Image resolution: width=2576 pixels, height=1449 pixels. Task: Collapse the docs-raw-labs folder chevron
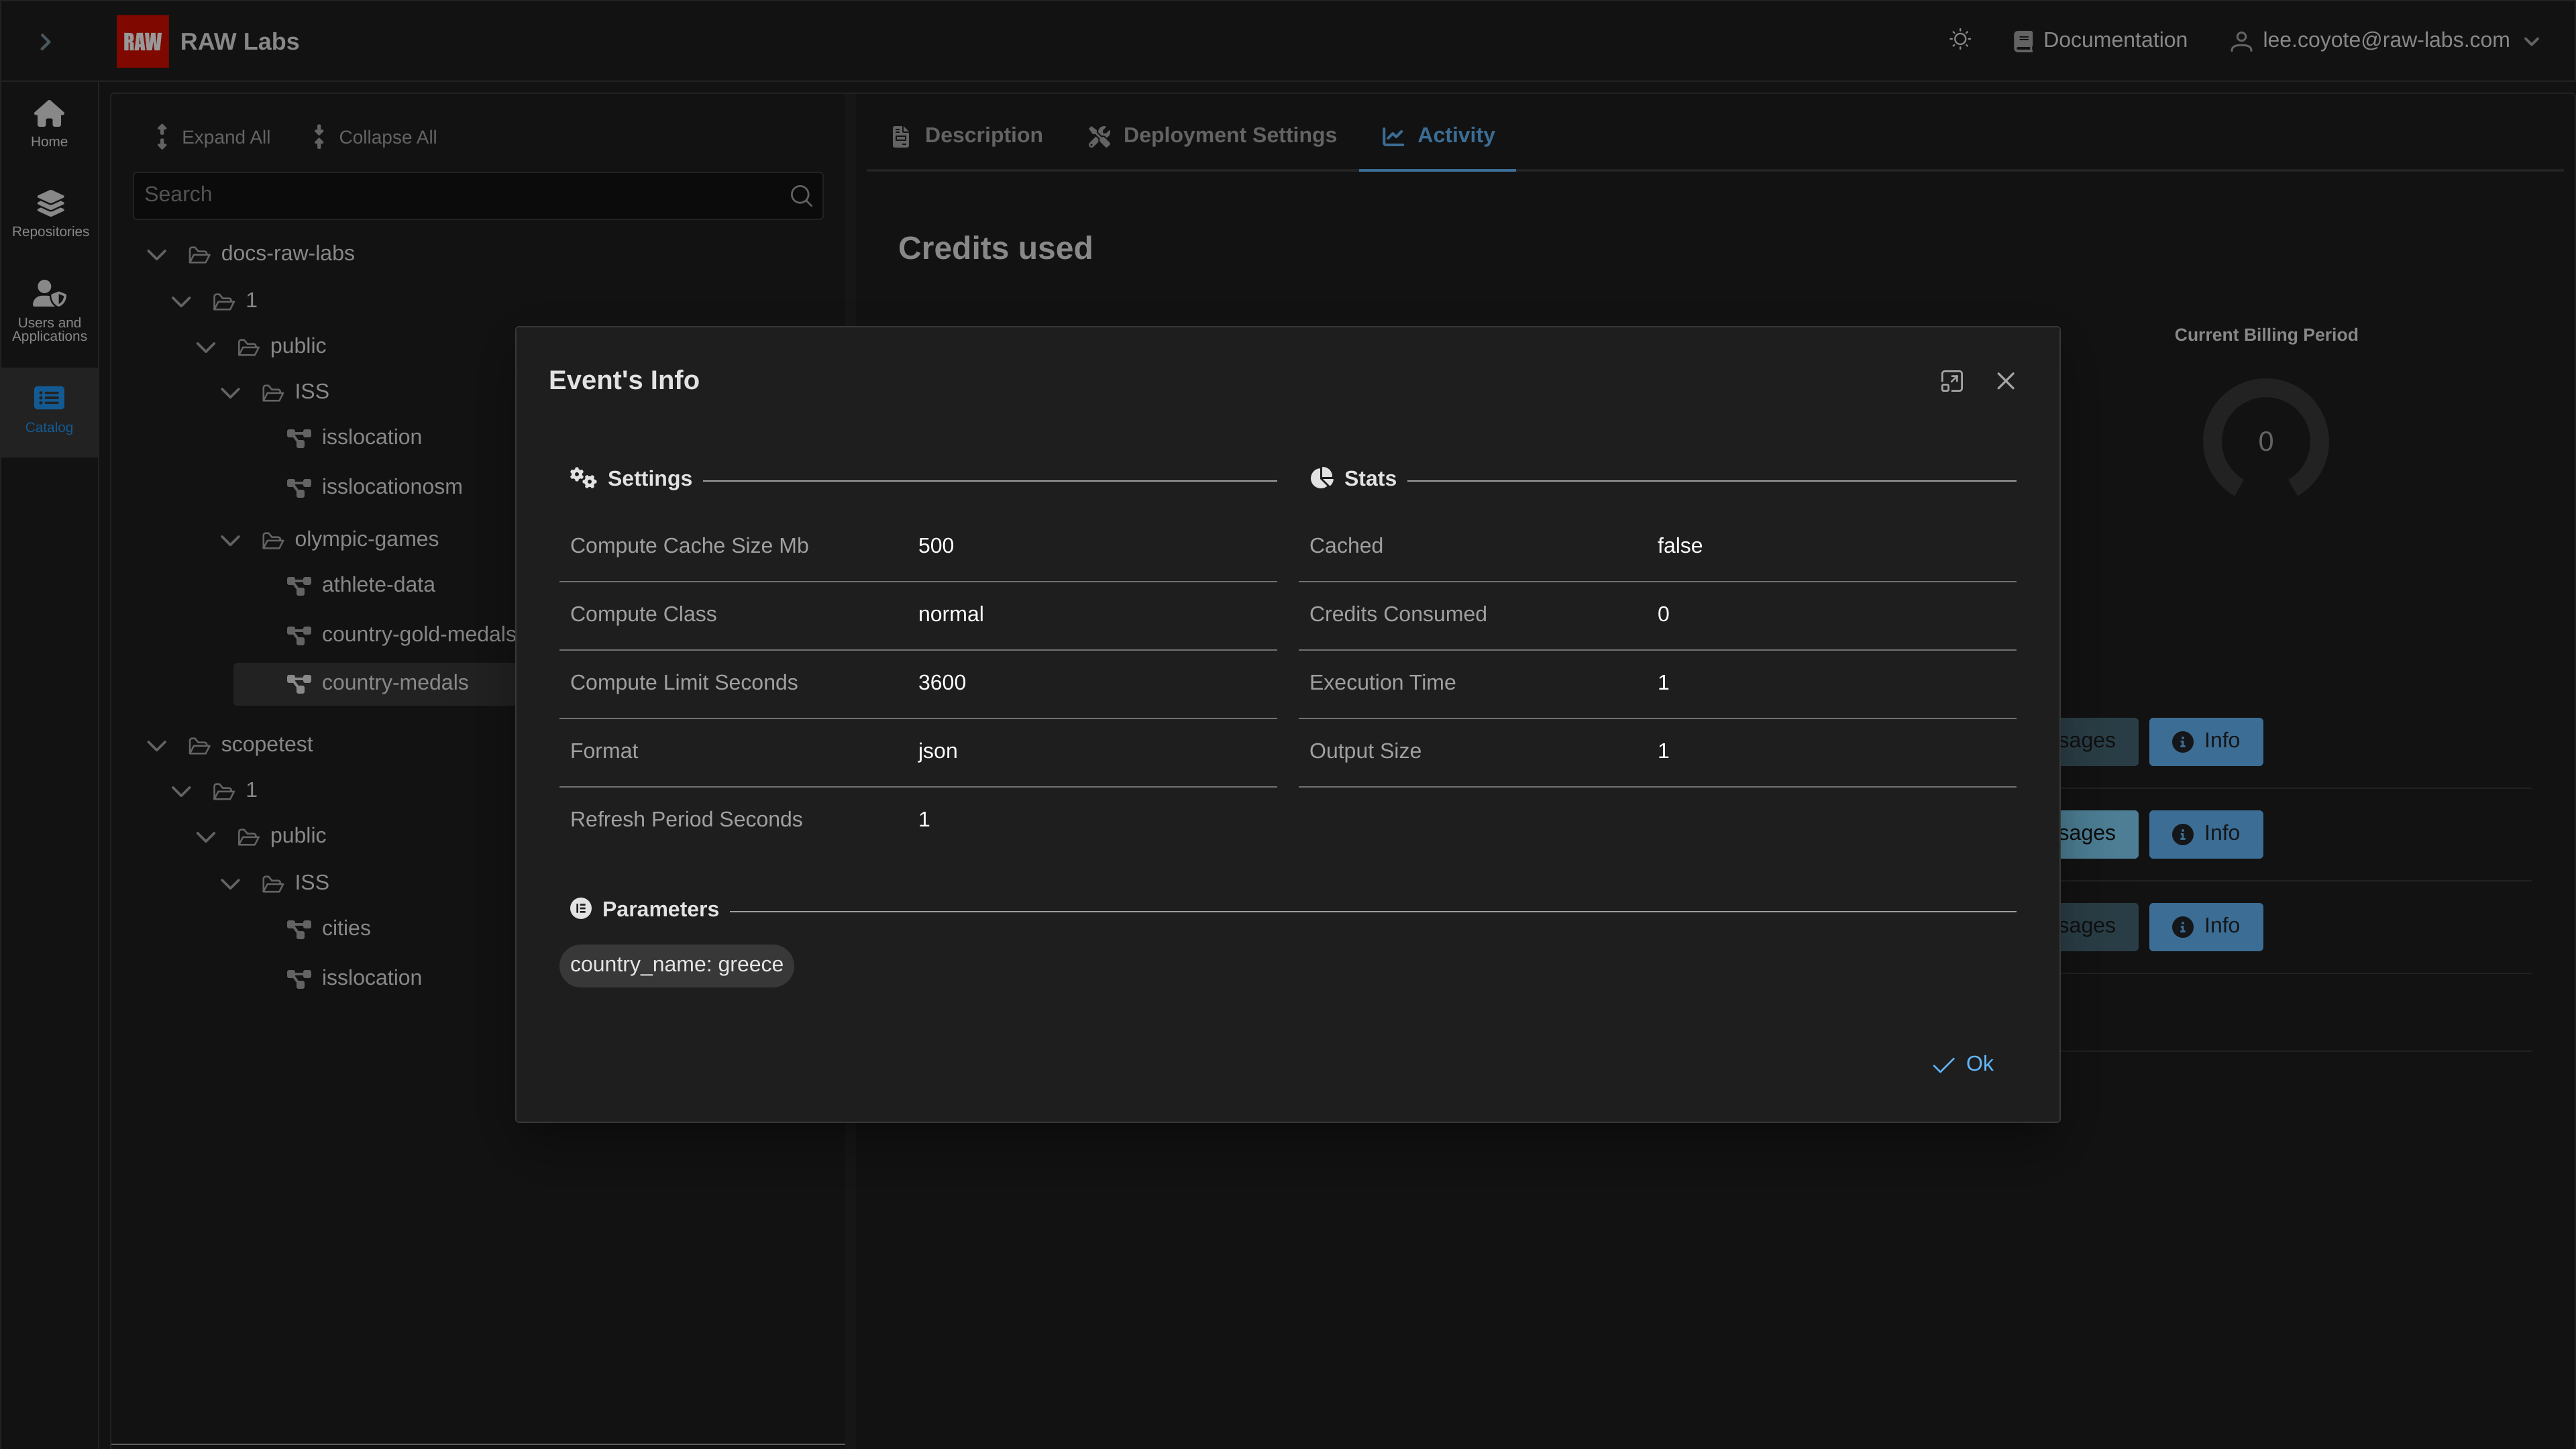pos(157,254)
